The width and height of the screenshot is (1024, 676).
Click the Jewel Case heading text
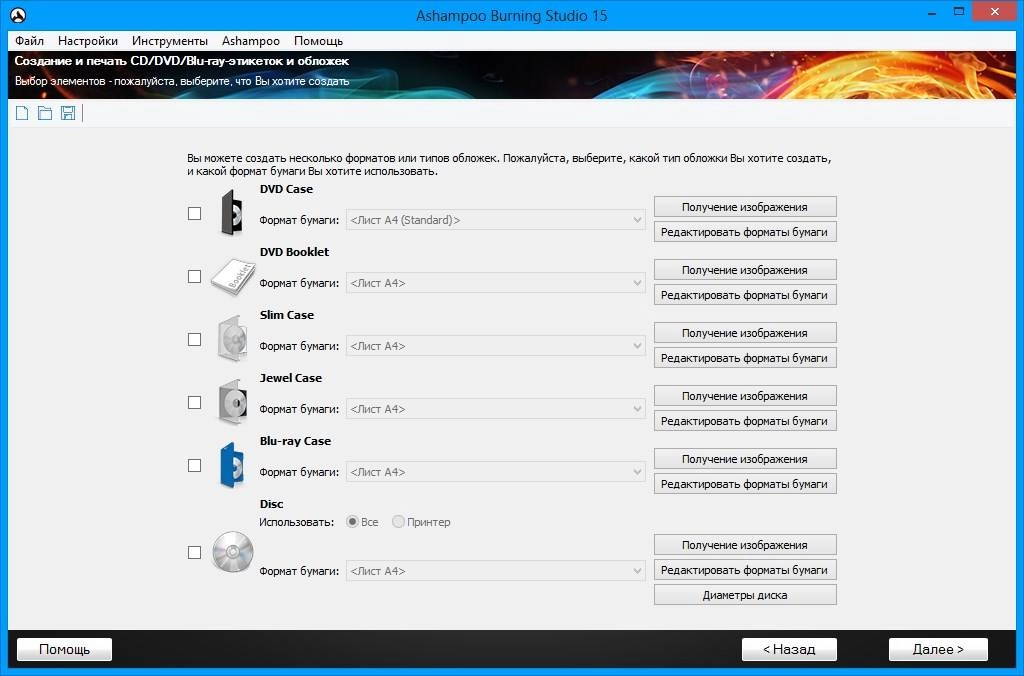pyautogui.click(x=291, y=378)
